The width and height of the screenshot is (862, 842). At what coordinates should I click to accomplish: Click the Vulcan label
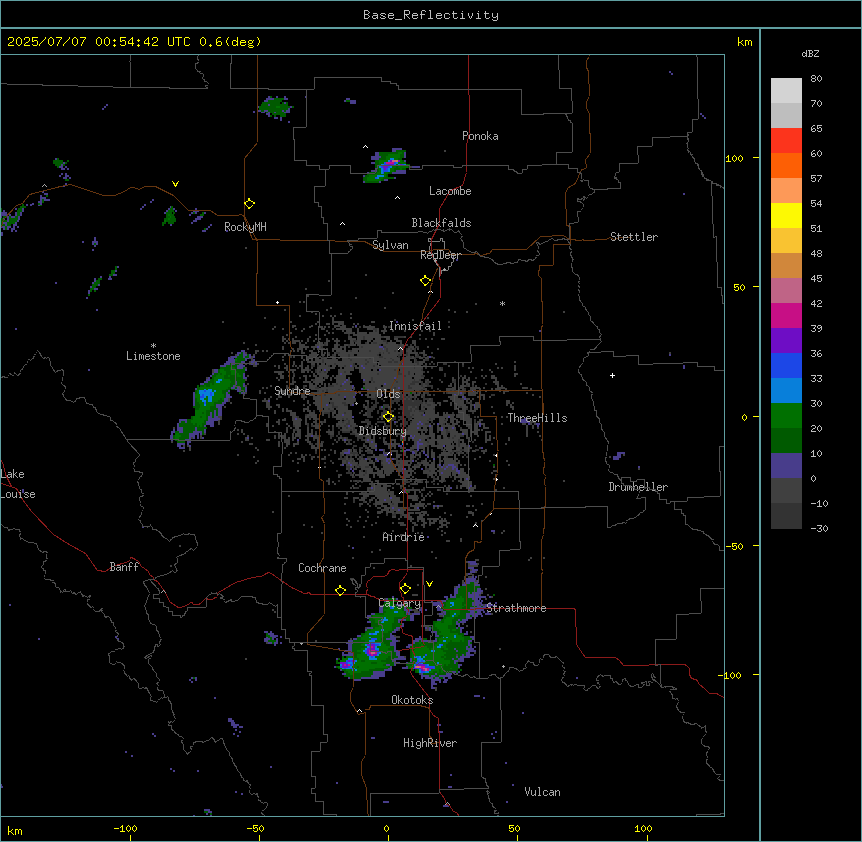pyautogui.click(x=543, y=792)
